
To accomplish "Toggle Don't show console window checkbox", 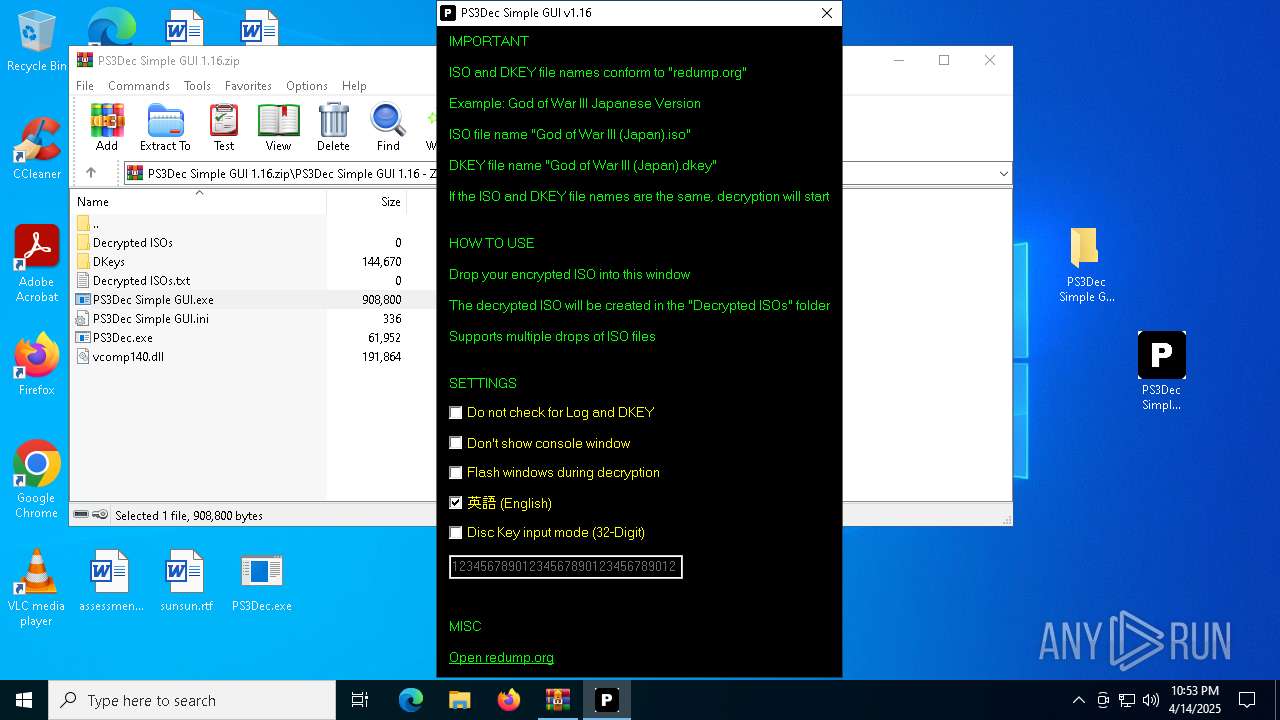I will [x=456, y=443].
